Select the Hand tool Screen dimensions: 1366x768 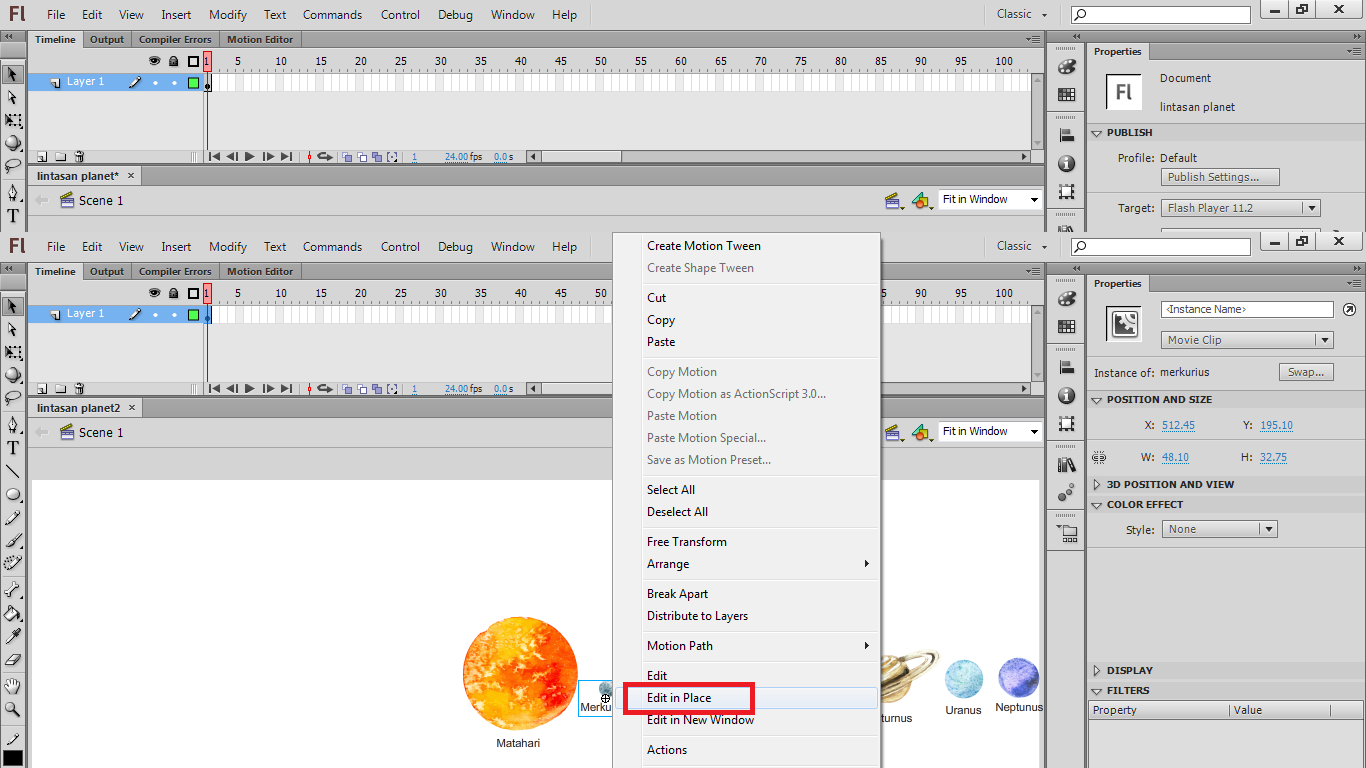[13, 686]
